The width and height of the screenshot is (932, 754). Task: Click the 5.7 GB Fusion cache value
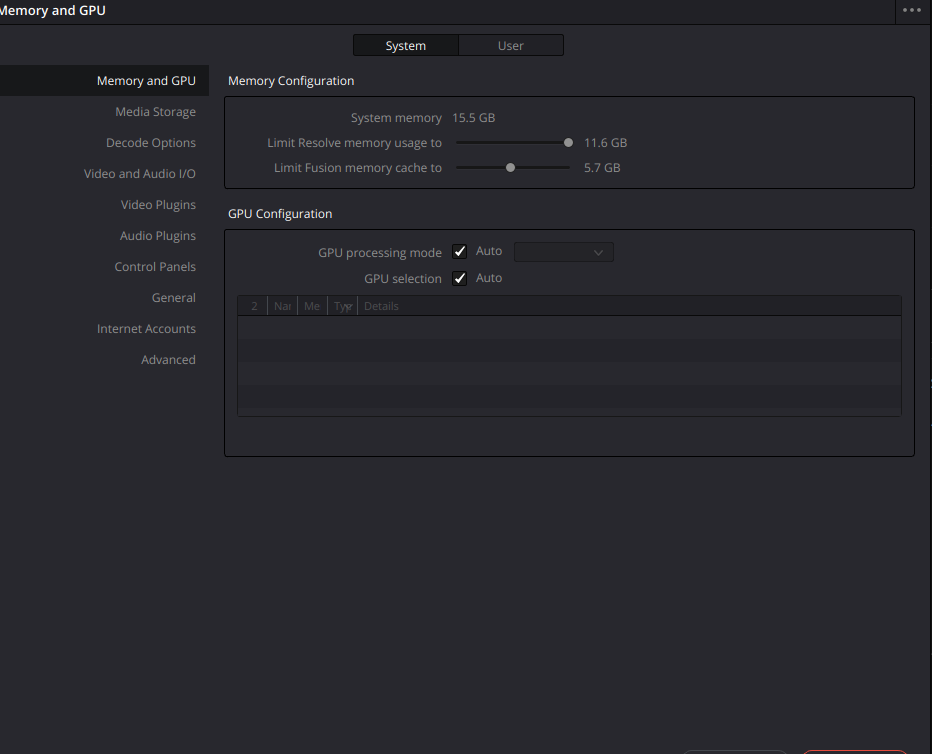(x=602, y=168)
